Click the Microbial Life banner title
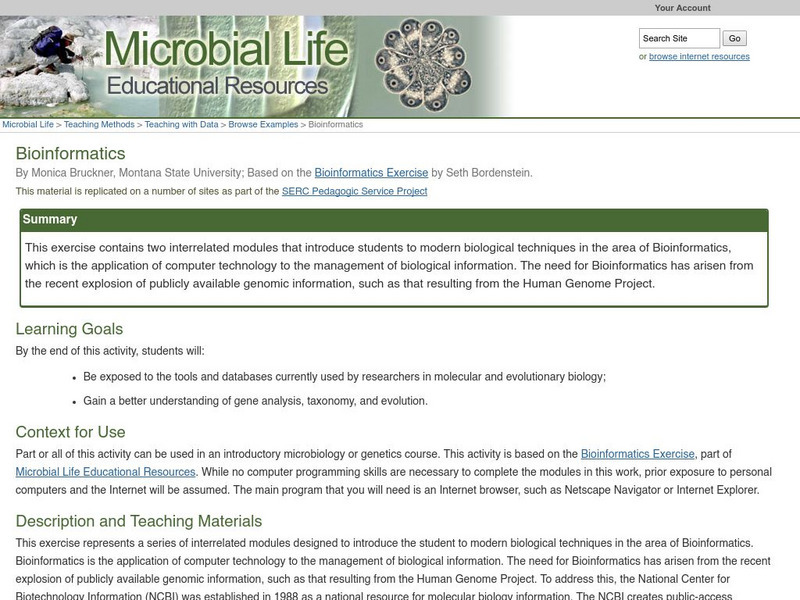The image size is (800, 600). 226,48
